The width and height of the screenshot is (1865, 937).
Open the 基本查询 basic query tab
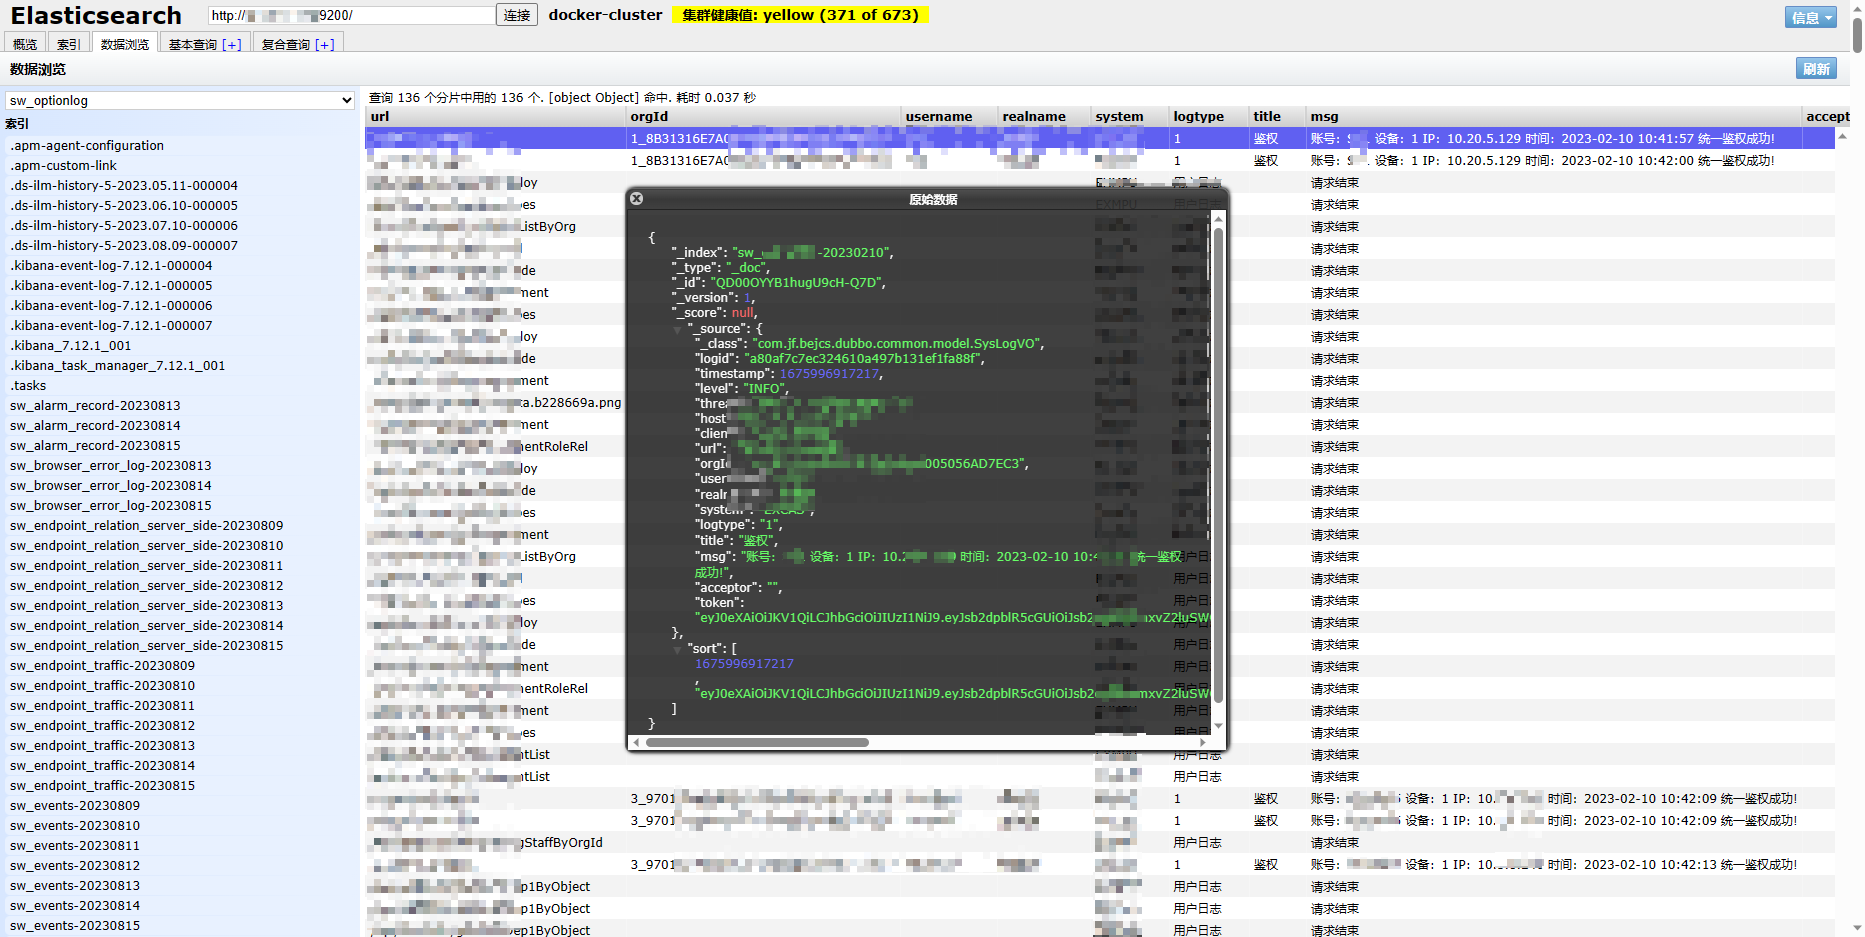(x=203, y=42)
